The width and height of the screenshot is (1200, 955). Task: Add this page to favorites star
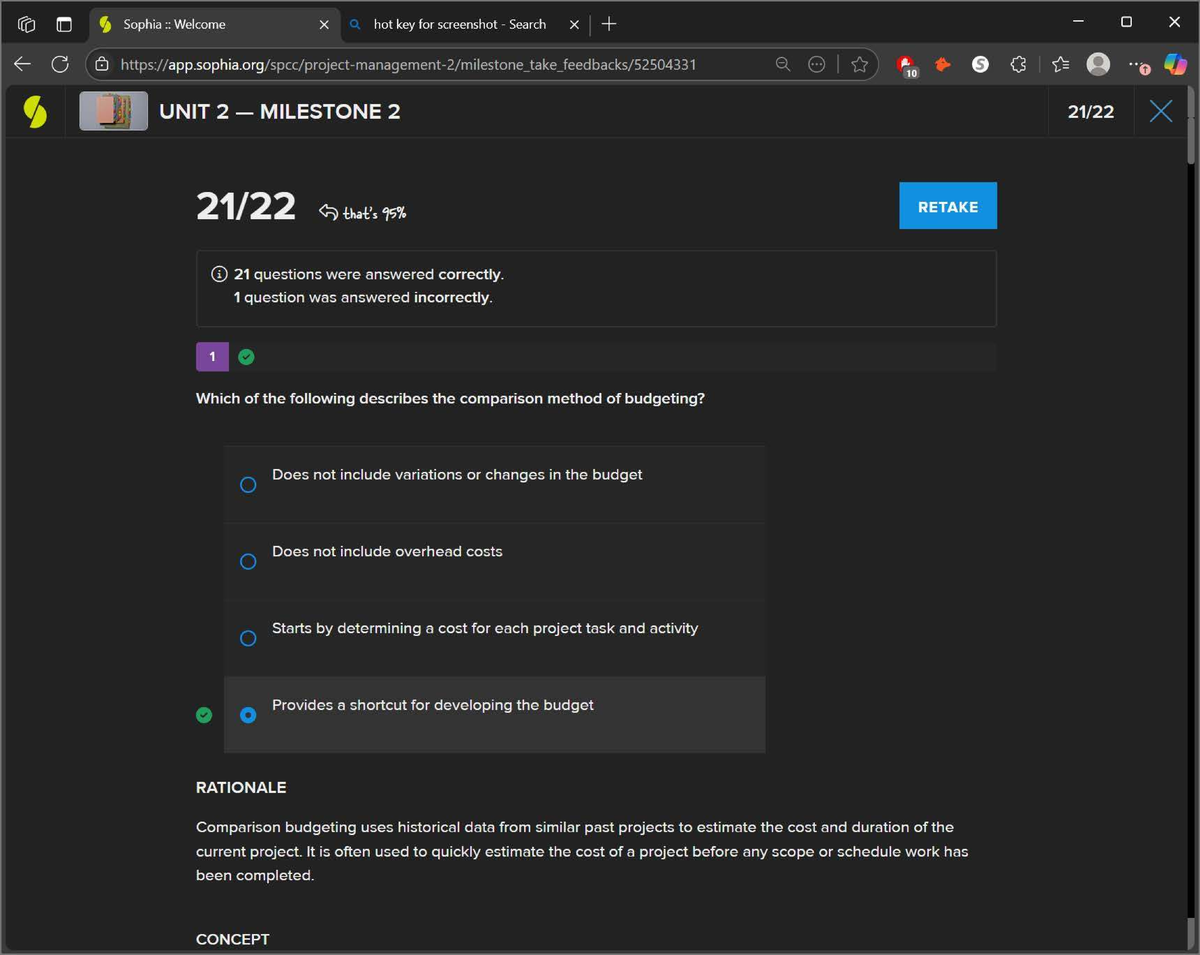(x=859, y=64)
